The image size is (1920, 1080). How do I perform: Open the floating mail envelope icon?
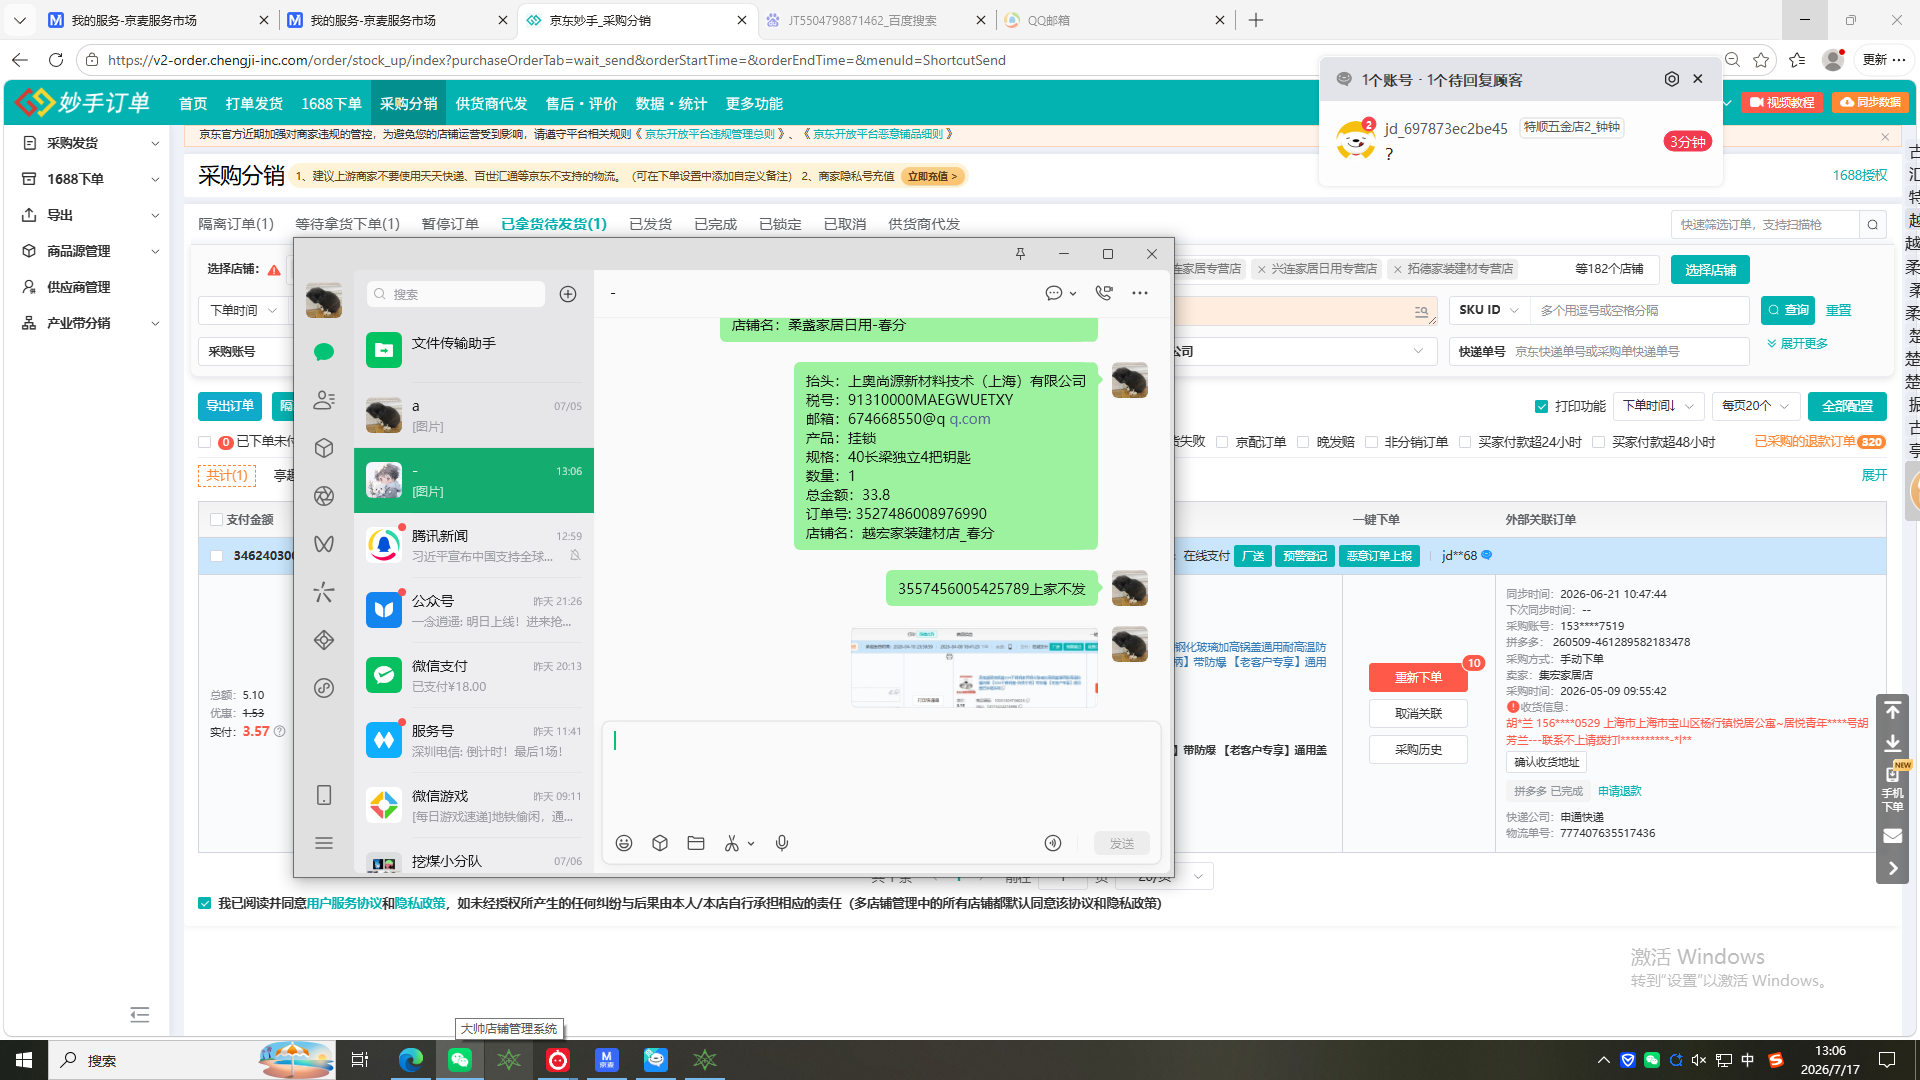click(1893, 836)
